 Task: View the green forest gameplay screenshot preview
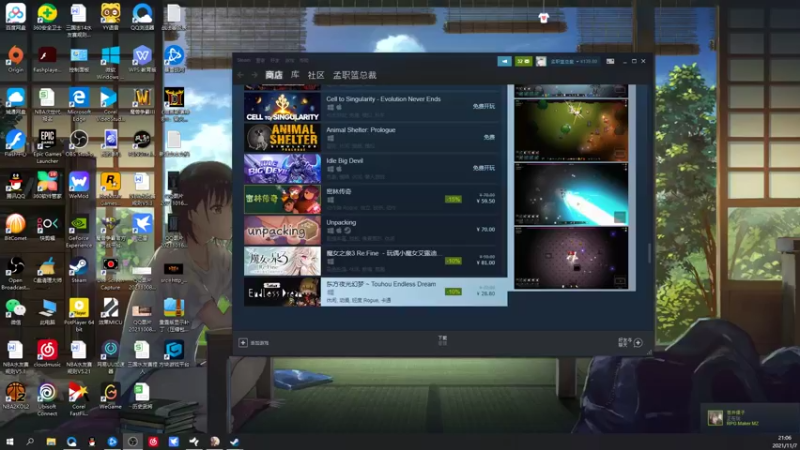pos(571,130)
